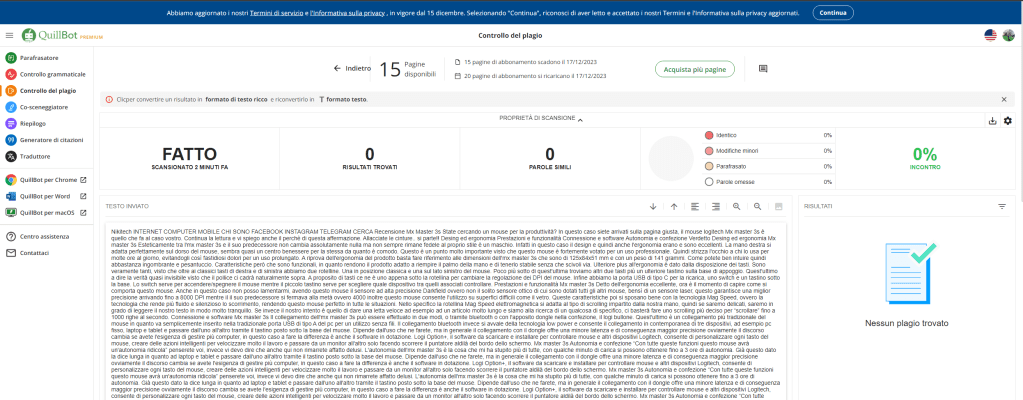
Task: Click the red Identico color swatch
Action: [x=709, y=135]
